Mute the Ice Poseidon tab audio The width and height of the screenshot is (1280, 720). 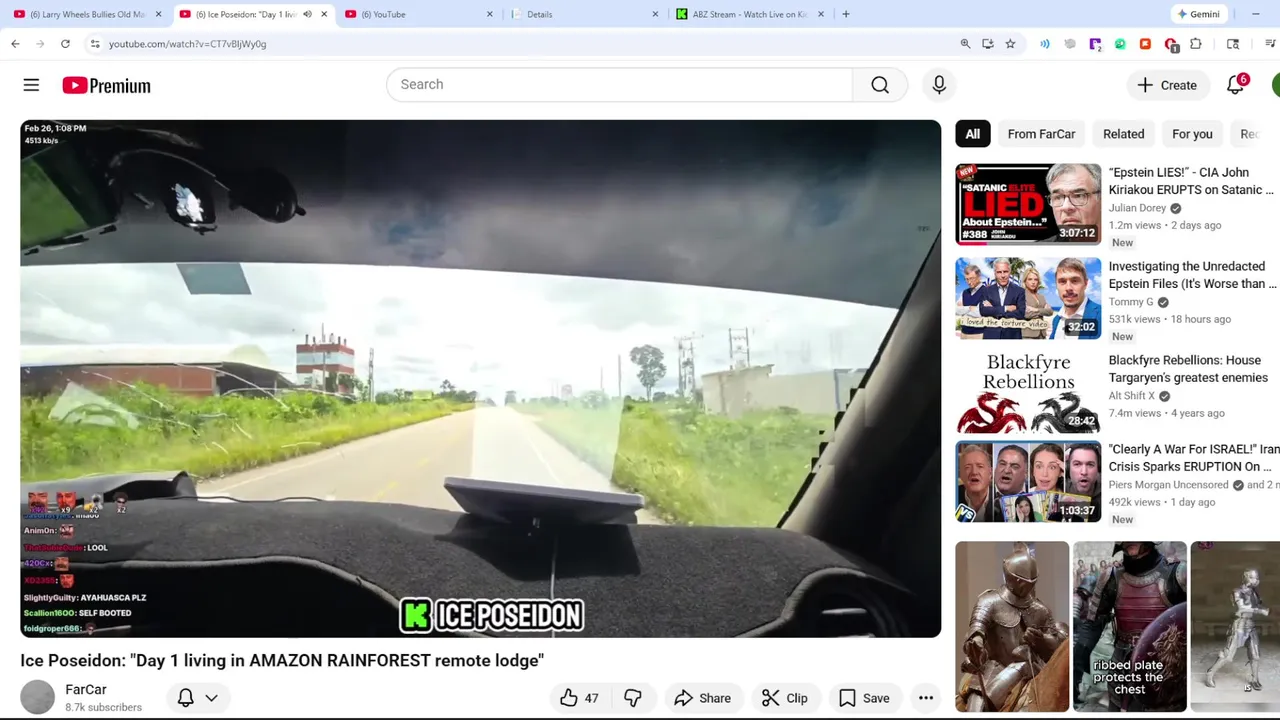tap(307, 14)
